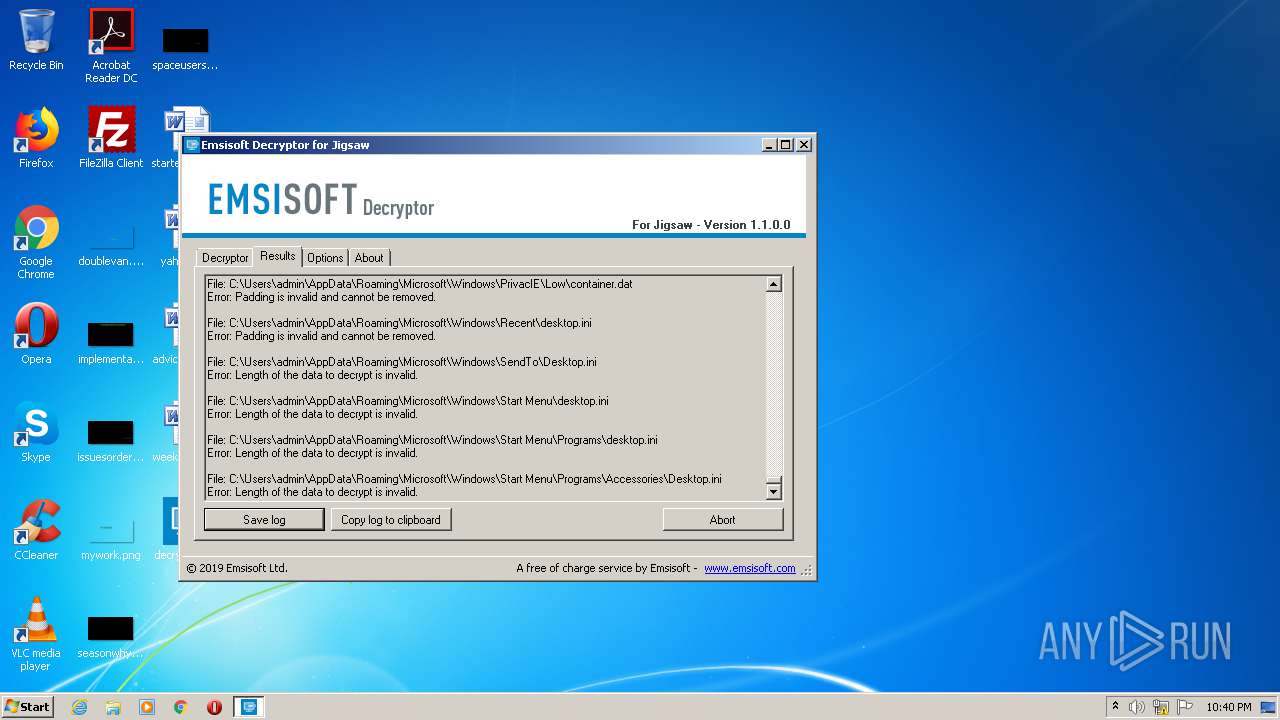Open the About tab
The height and width of the screenshot is (720, 1280).
pyautogui.click(x=369, y=258)
